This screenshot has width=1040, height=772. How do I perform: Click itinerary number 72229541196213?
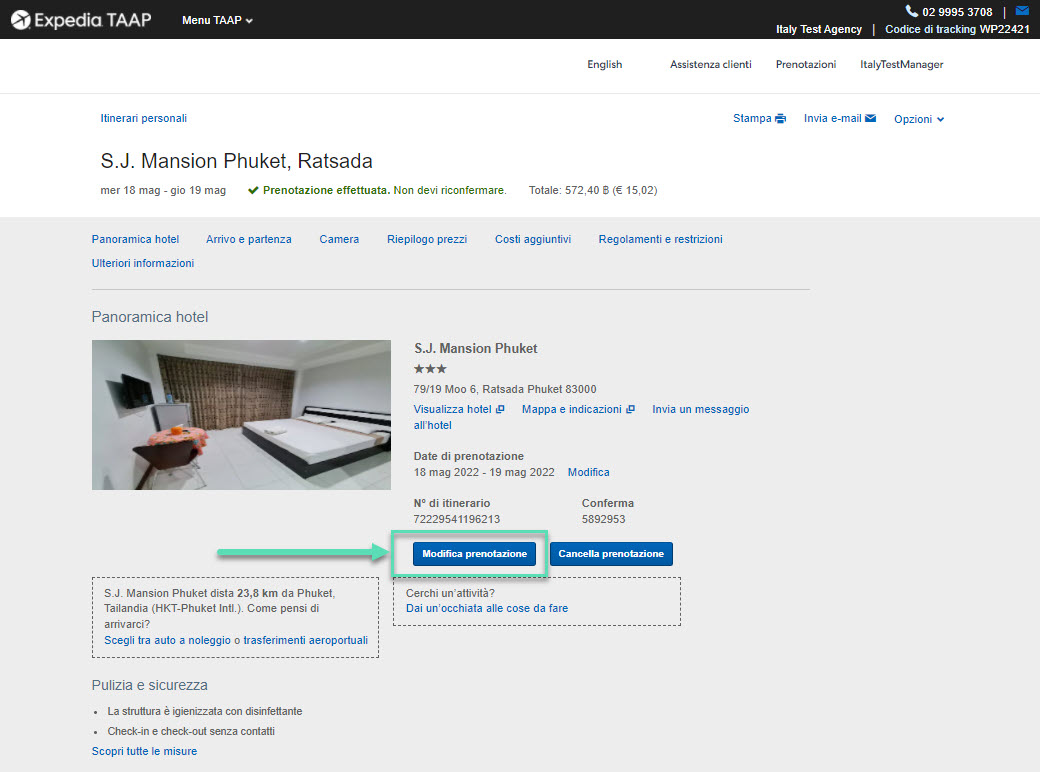(x=456, y=519)
